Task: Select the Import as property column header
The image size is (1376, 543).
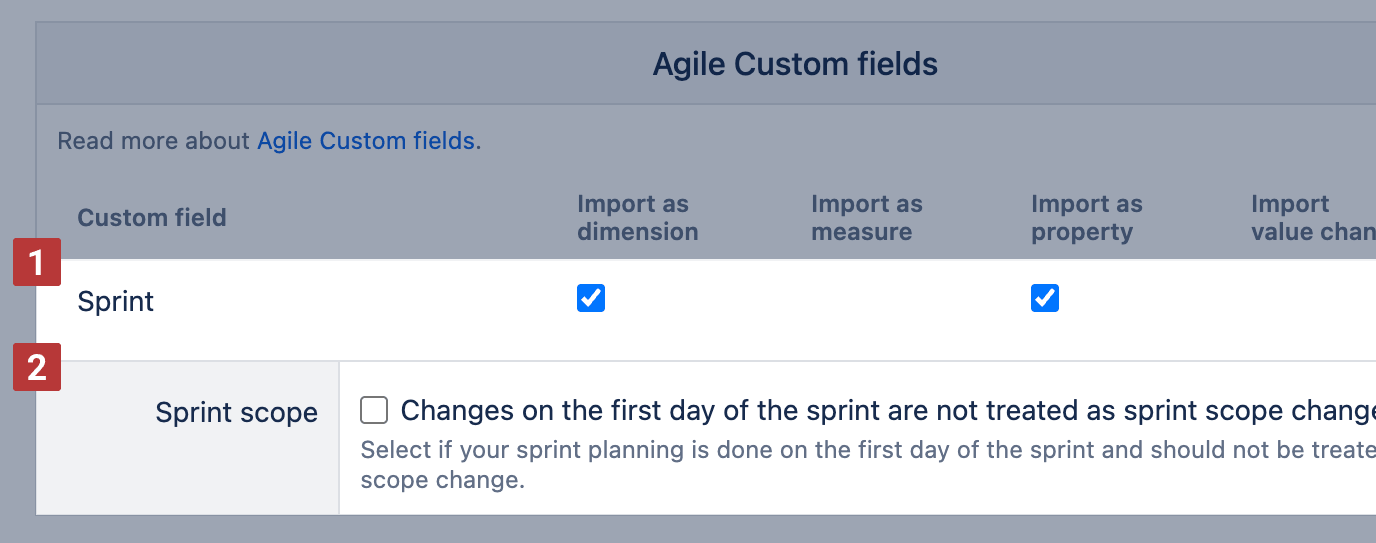Action: tap(1086, 218)
